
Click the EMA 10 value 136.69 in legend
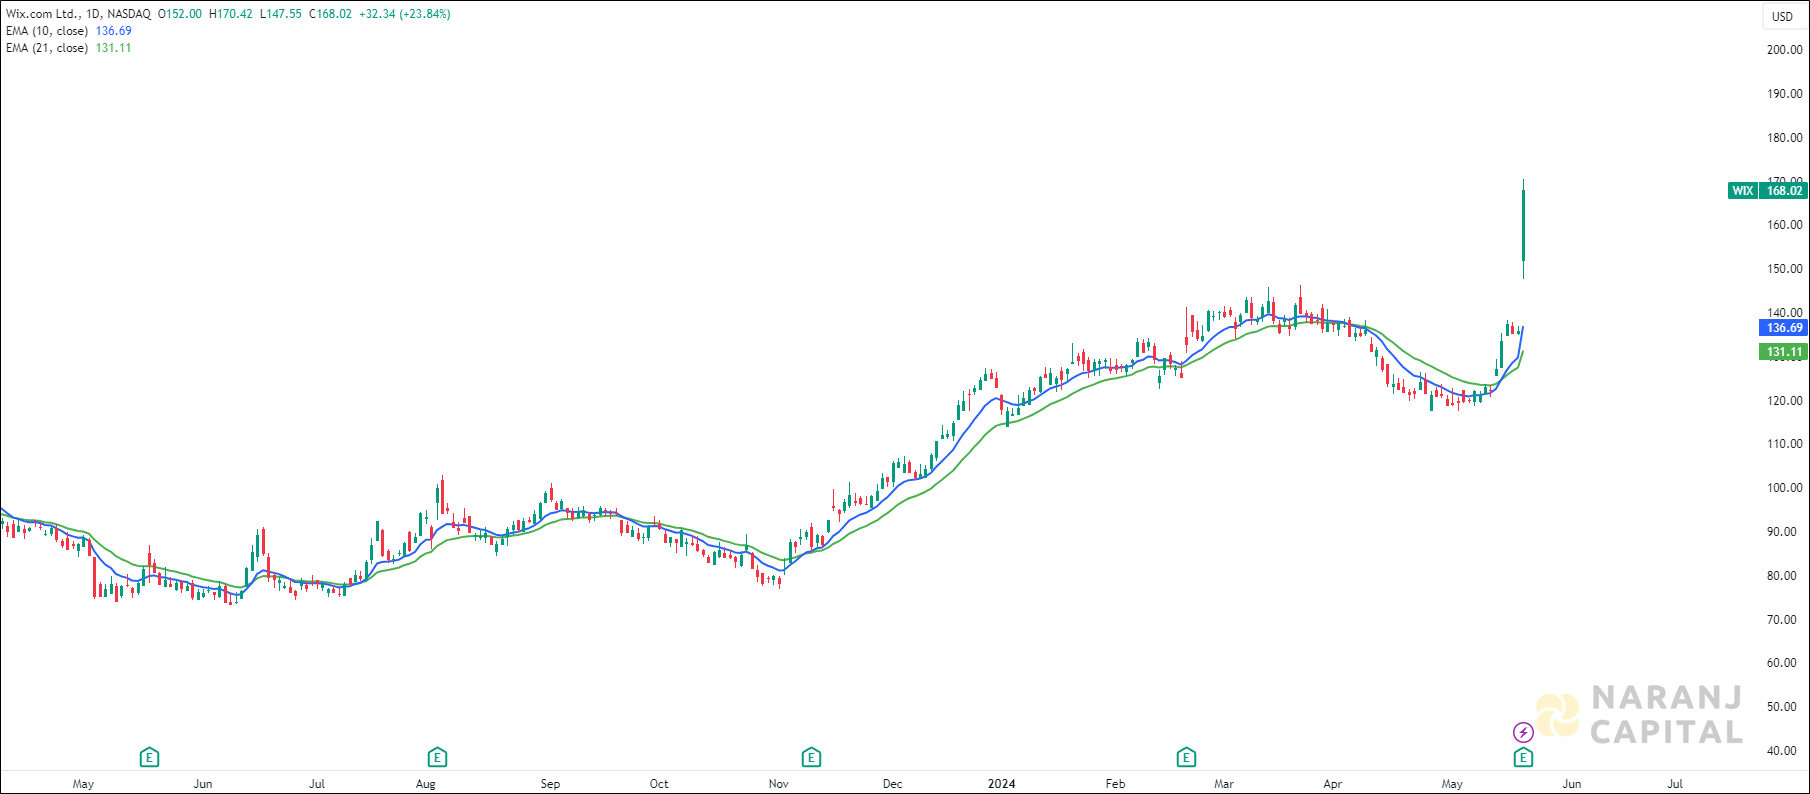point(113,31)
